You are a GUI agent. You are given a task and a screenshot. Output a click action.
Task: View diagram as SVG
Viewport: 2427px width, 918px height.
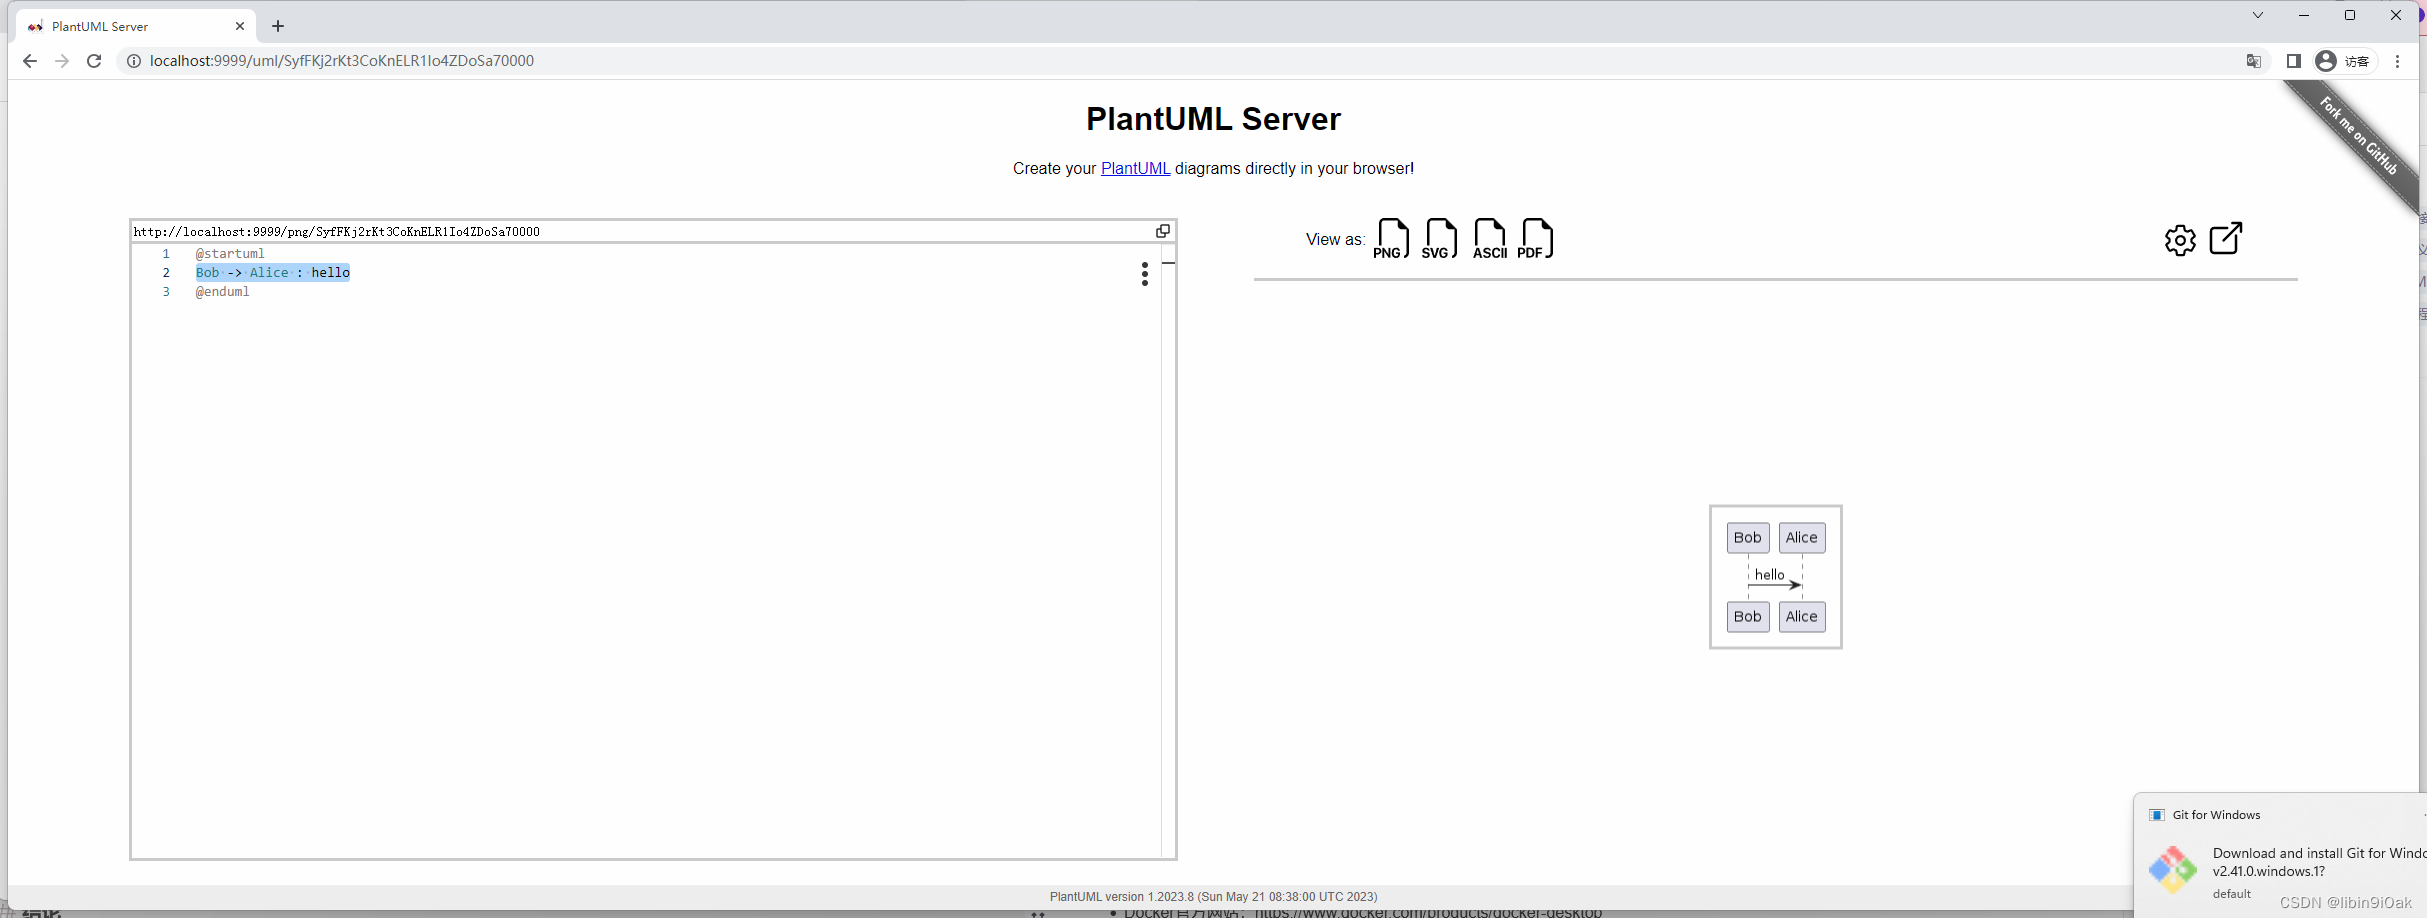[x=1439, y=239]
